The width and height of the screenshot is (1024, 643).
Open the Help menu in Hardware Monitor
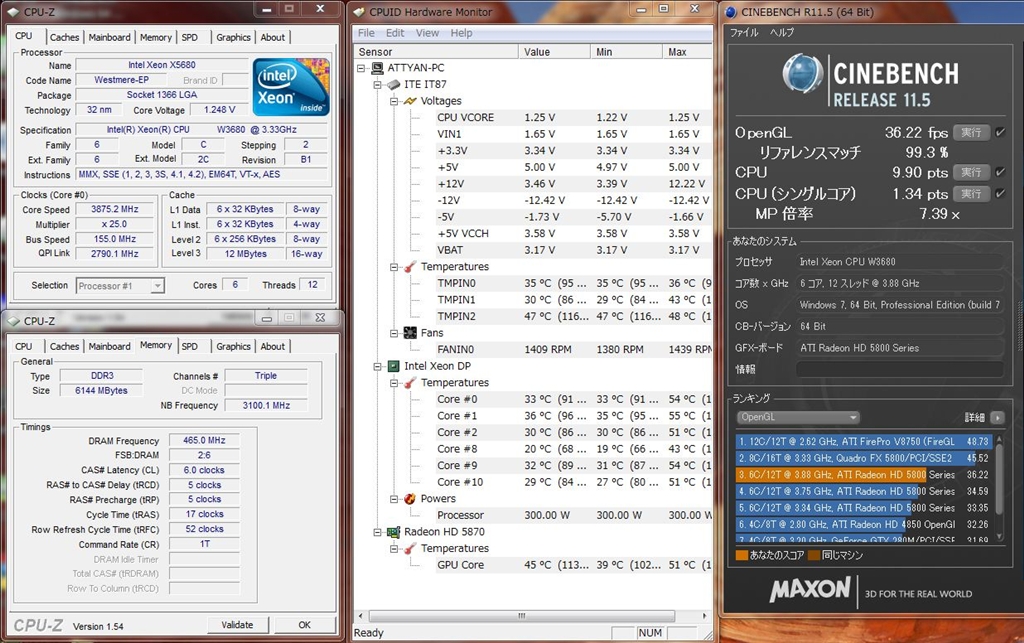pyautogui.click(x=461, y=33)
